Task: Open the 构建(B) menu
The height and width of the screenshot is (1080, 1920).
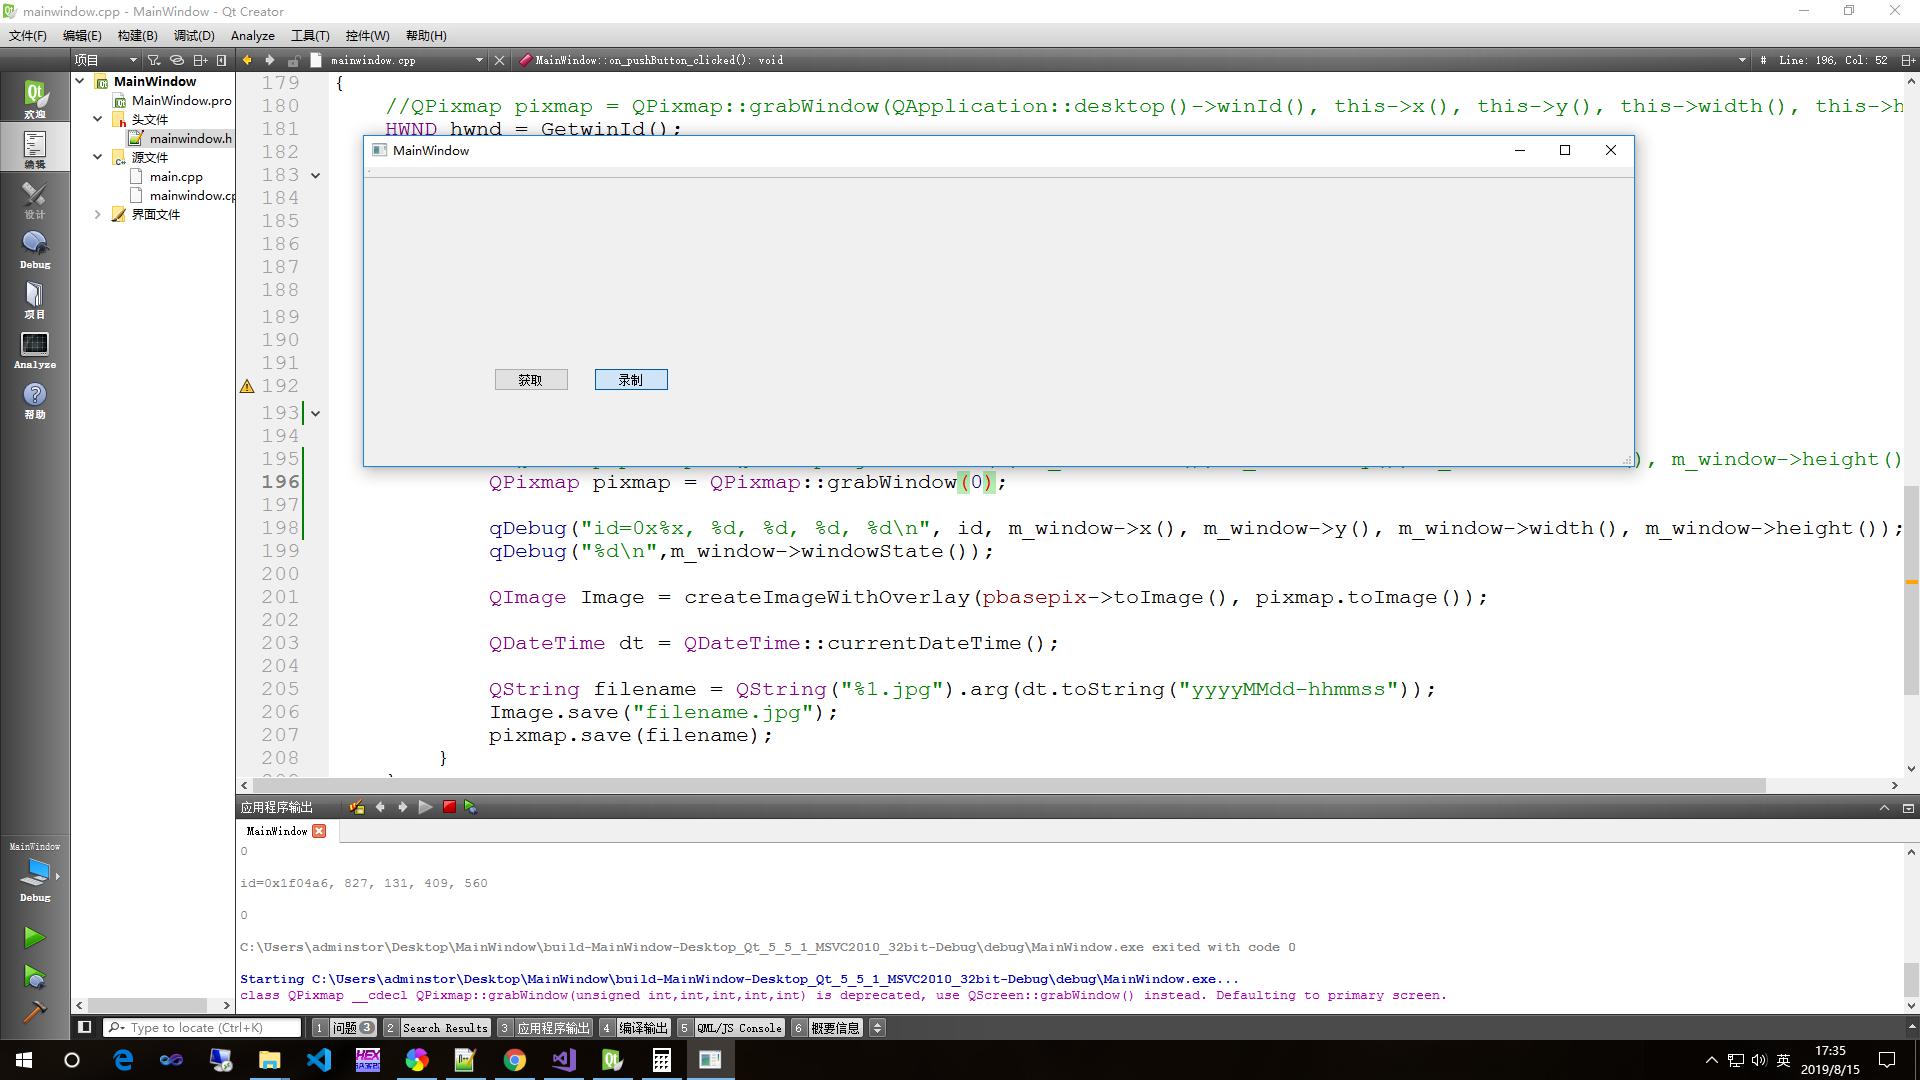Action: [137, 35]
